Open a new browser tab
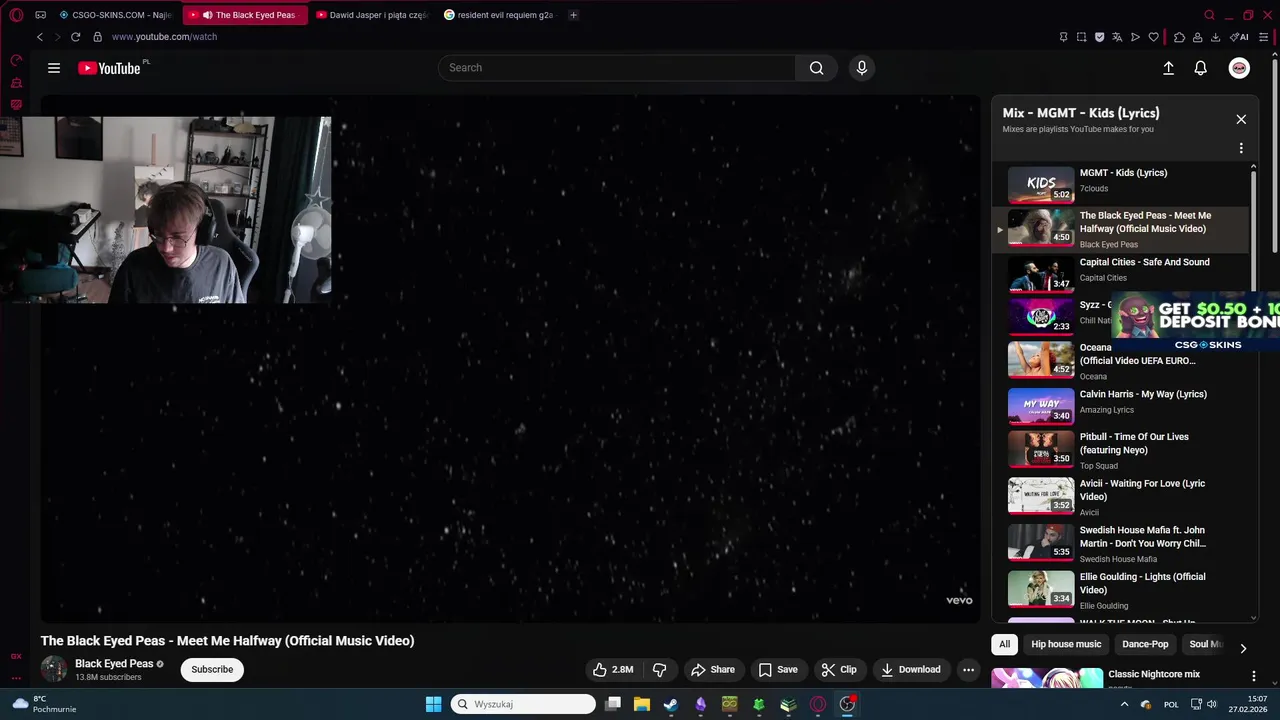The height and width of the screenshot is (720, 1280). pos(573,15)
